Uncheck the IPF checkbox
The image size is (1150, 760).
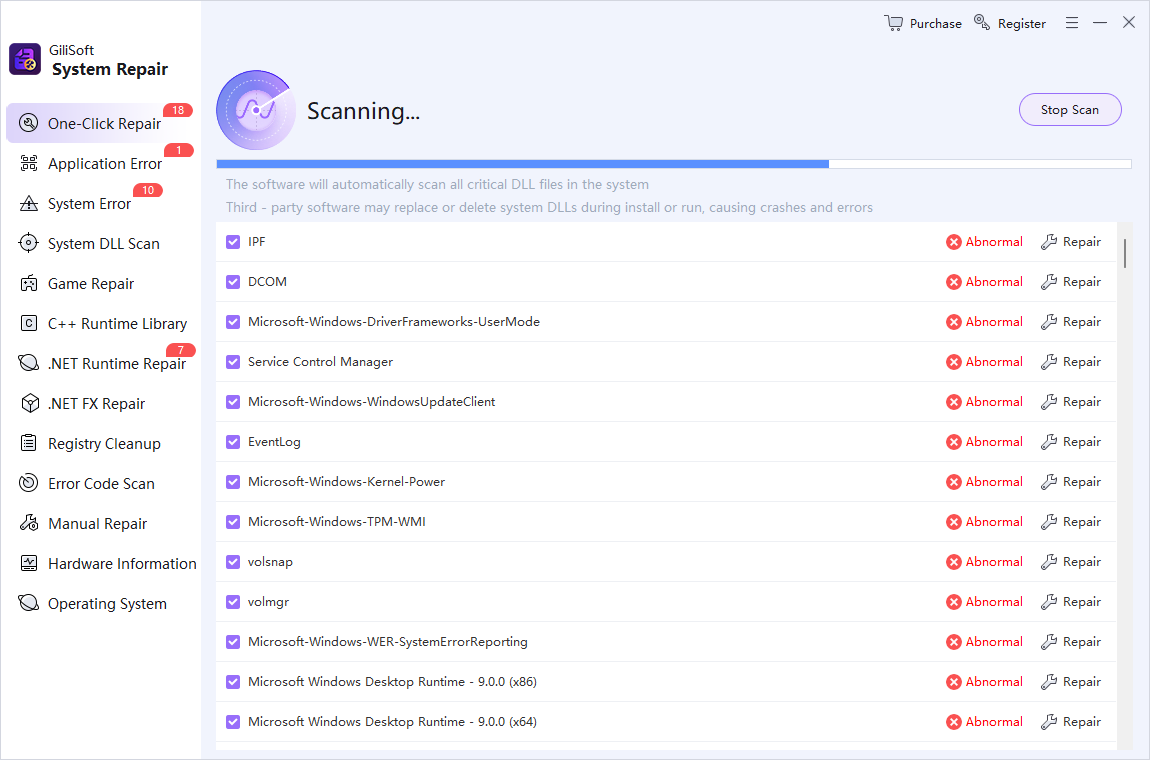[233, 242]
